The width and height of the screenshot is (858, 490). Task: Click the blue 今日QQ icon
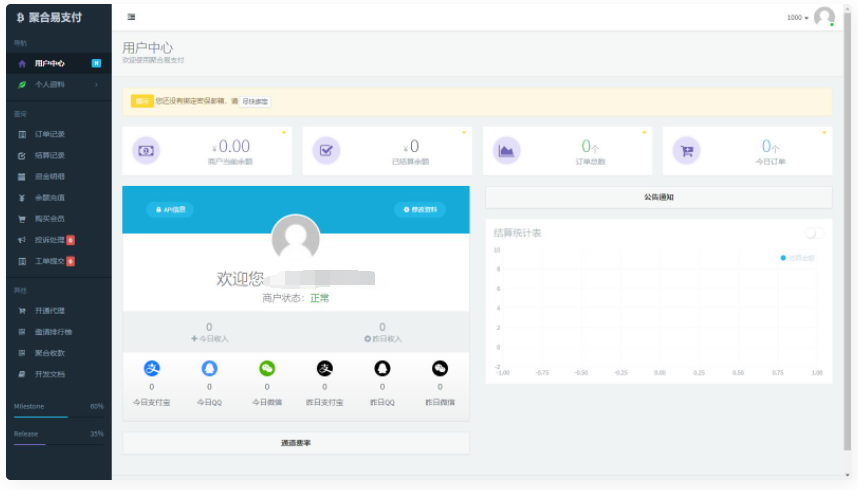209,369
